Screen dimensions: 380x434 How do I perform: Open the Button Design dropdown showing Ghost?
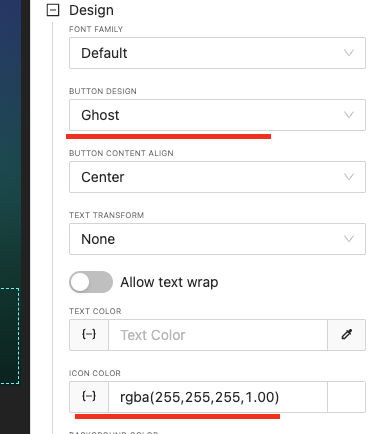click(x=217, y=115)
